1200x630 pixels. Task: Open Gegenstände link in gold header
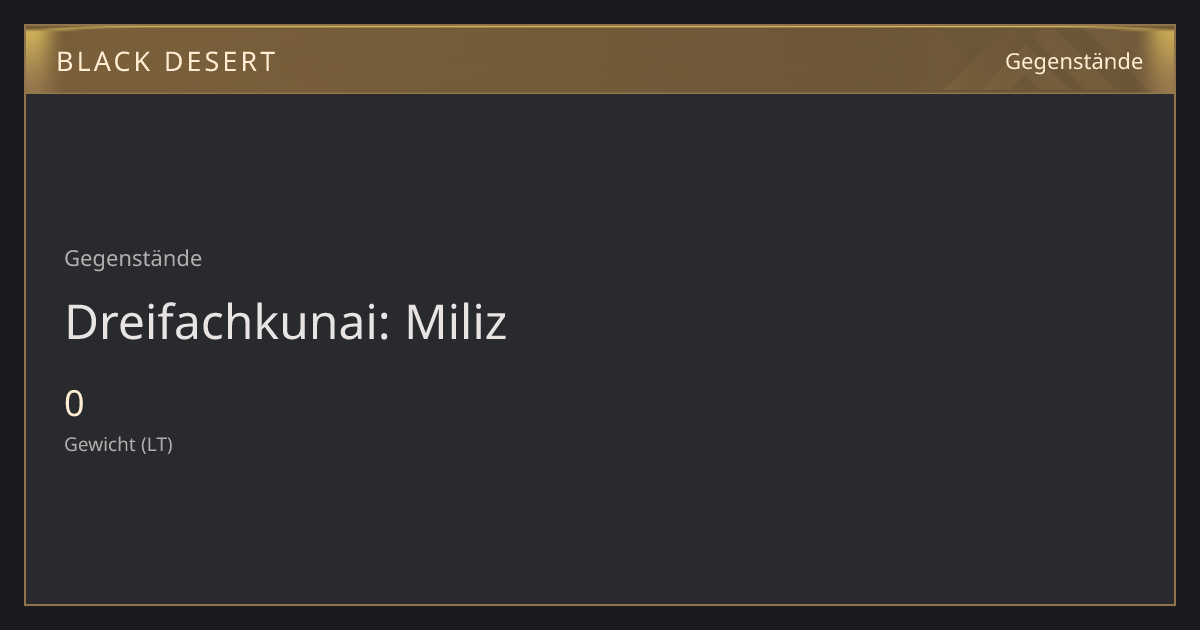click(x=1074, y=61)
